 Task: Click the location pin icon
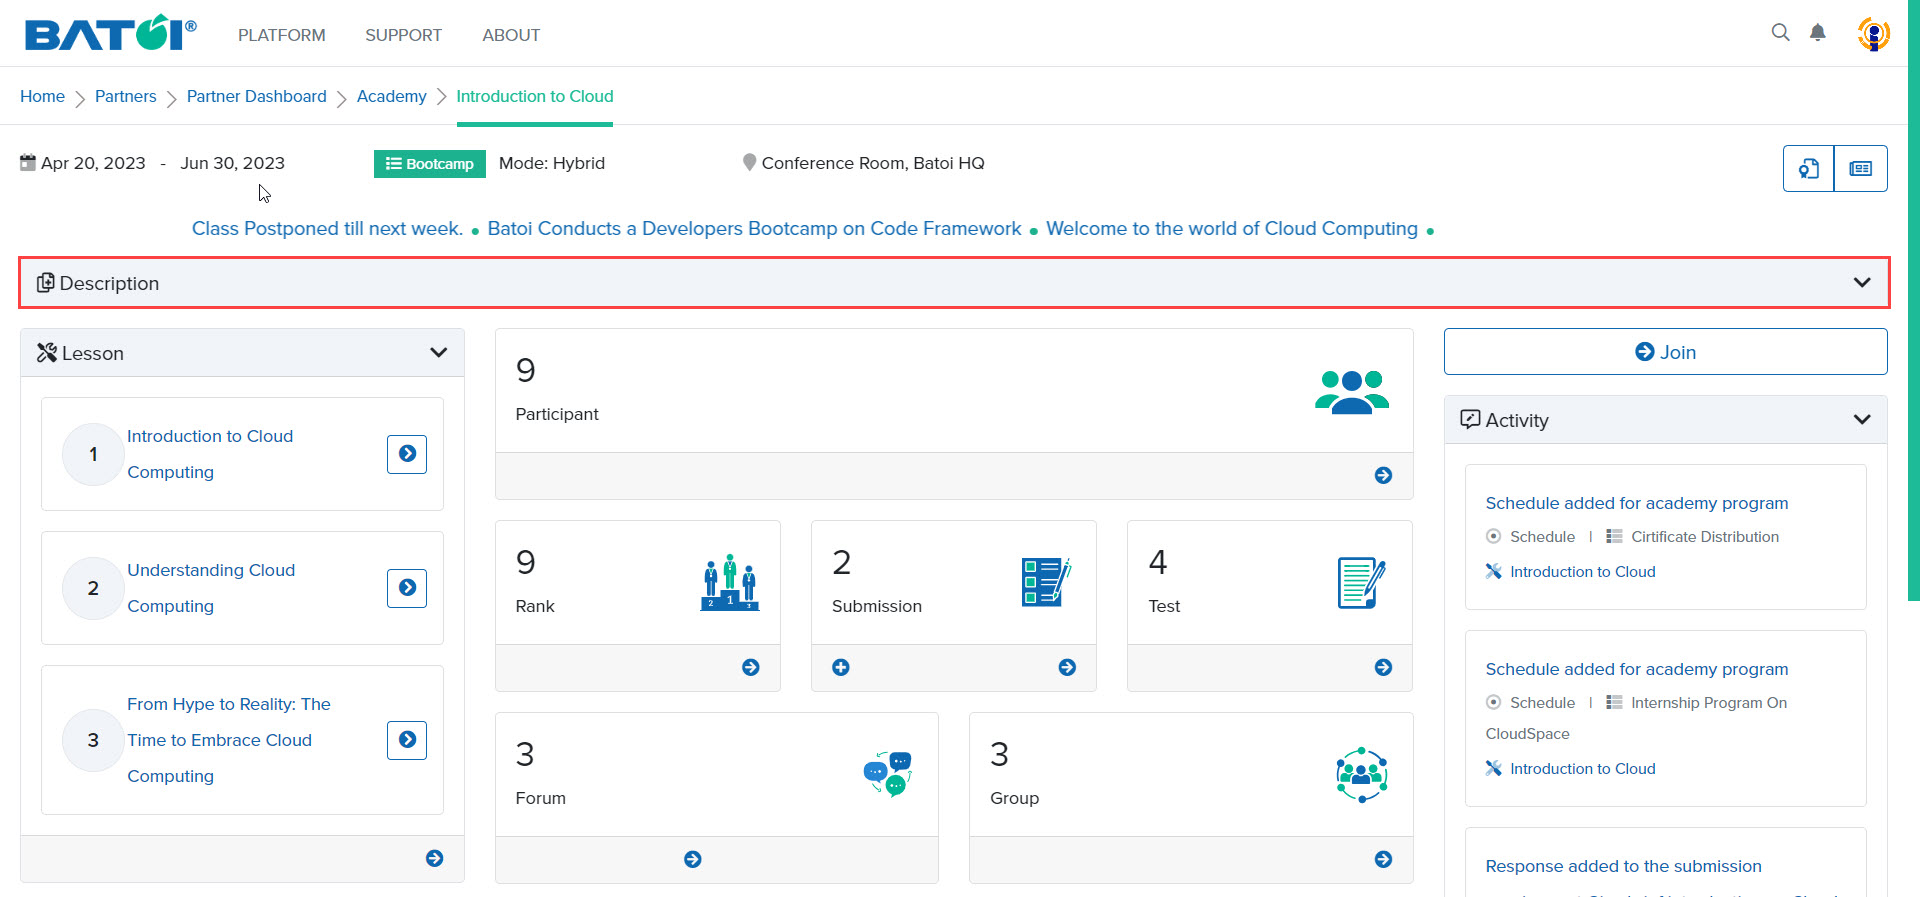749,162
